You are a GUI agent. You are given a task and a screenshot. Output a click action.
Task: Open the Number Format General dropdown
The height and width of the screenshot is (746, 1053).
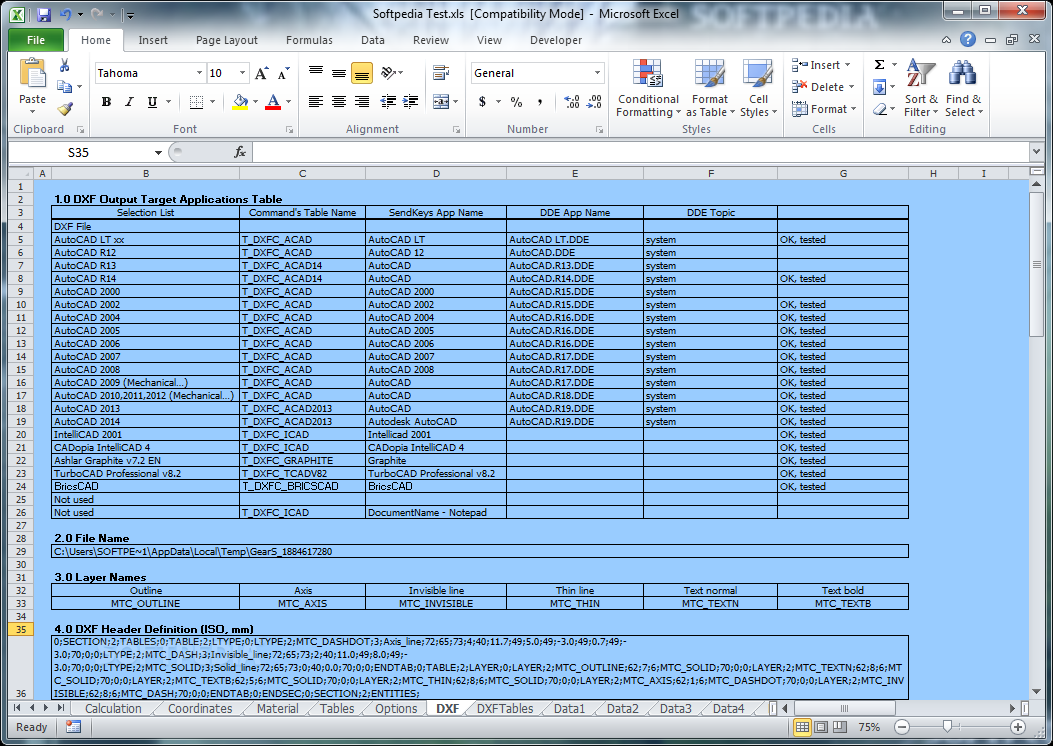coord(597,73)
